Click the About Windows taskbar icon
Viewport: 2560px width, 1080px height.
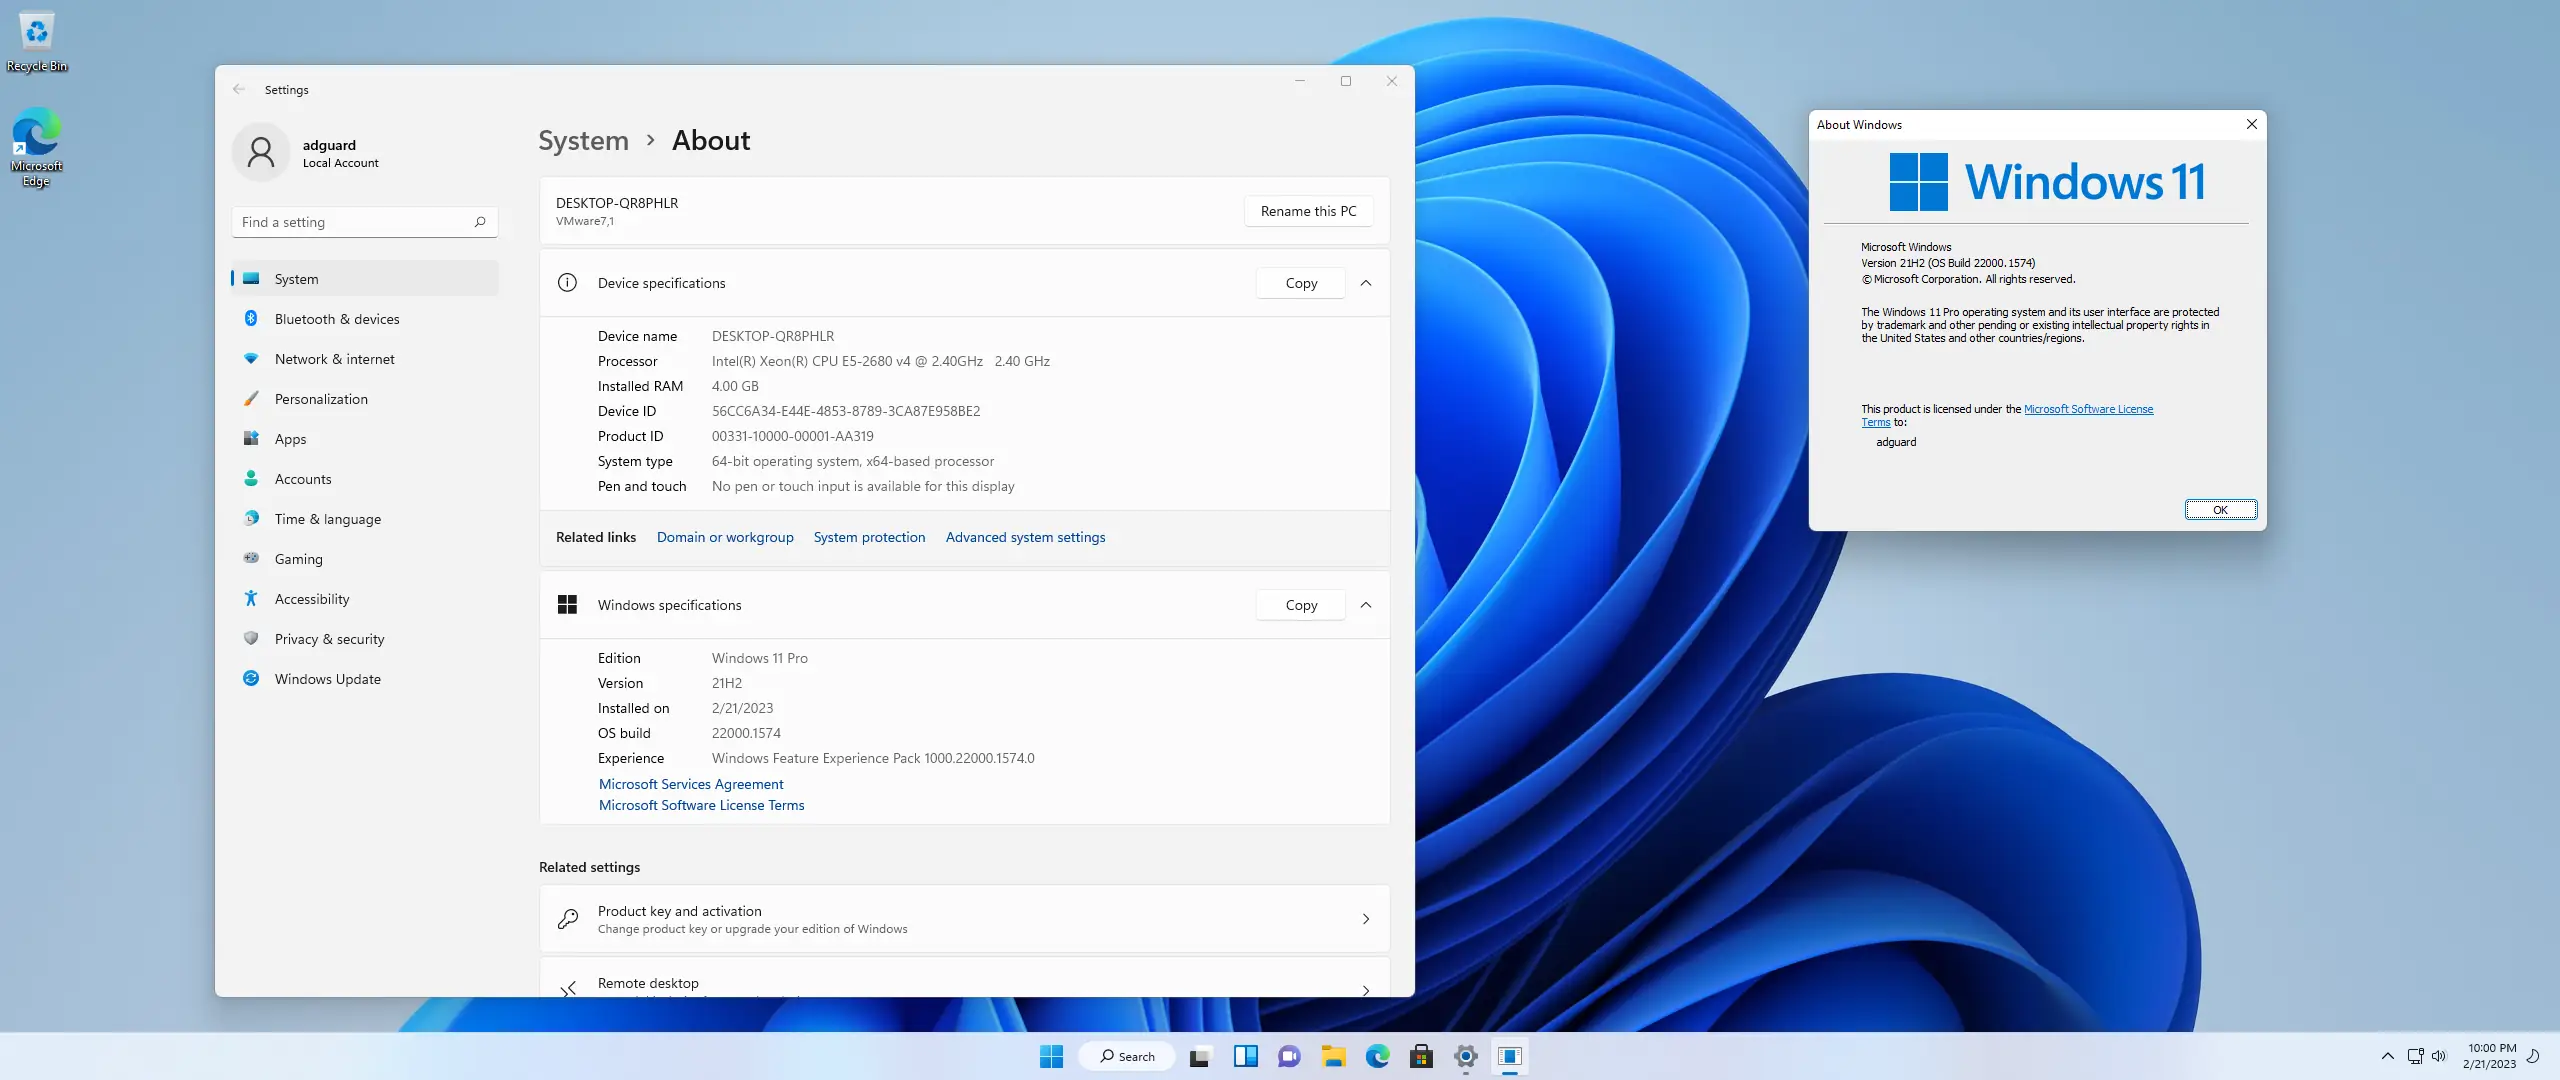click(1509, 1056)
